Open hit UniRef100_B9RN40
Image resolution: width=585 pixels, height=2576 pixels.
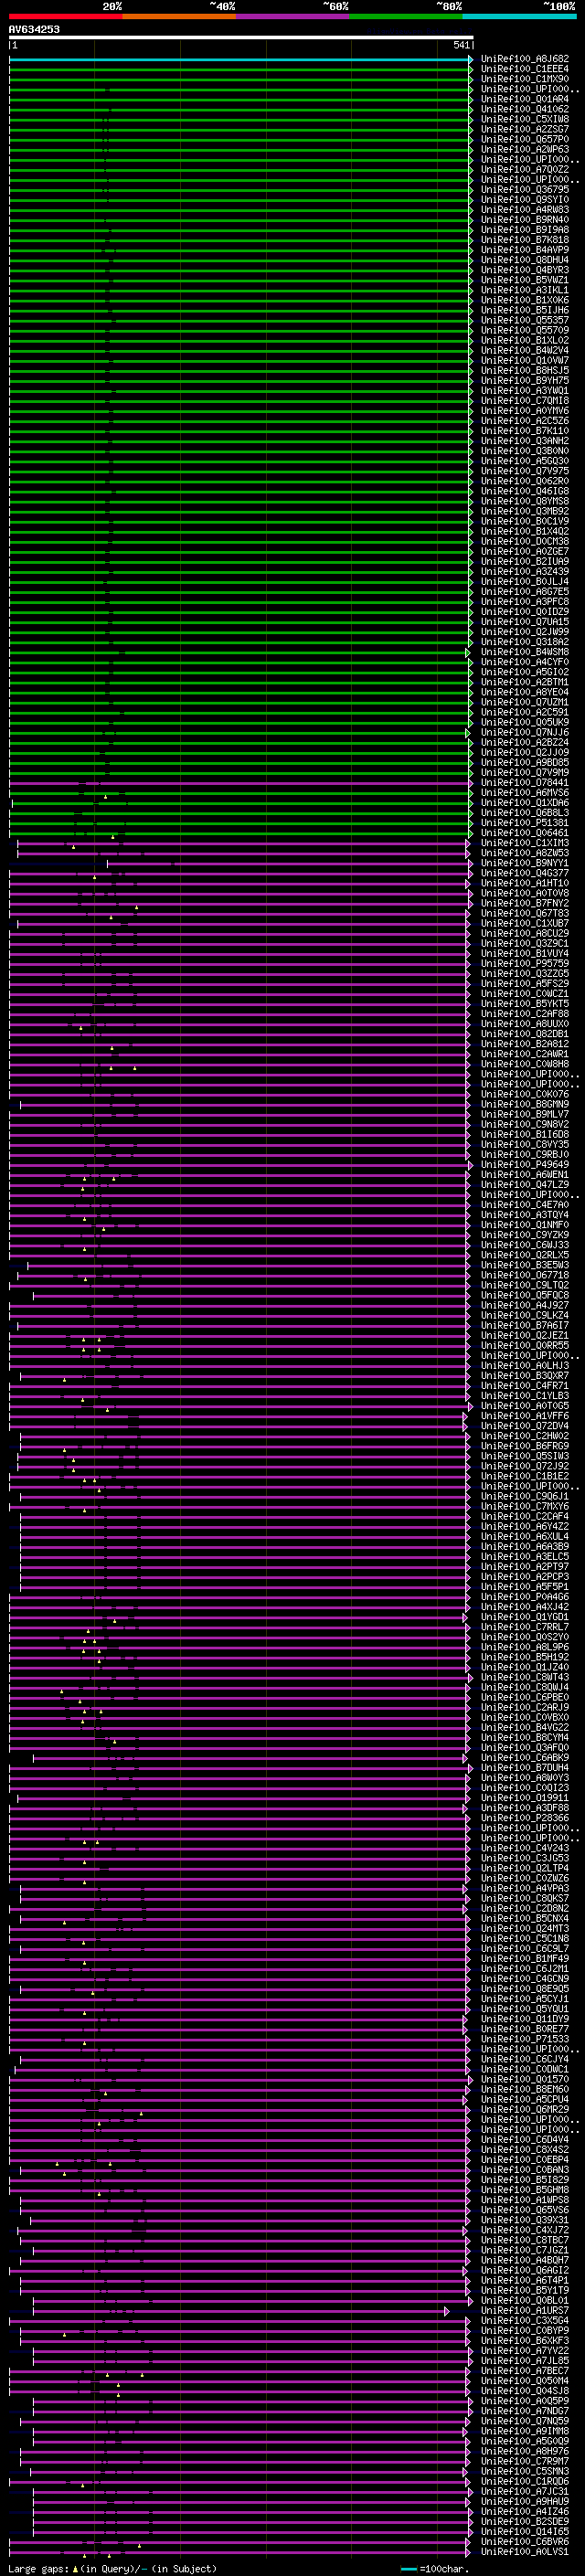coord(525,219)
